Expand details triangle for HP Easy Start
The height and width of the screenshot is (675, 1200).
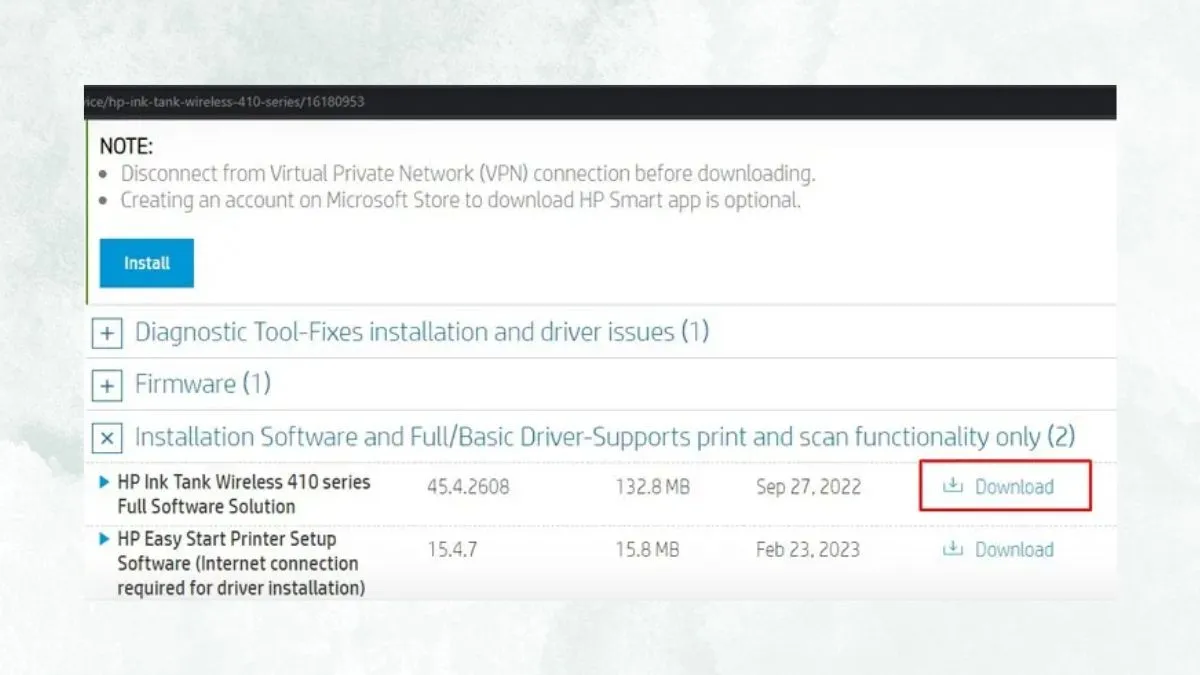(105, 539)
